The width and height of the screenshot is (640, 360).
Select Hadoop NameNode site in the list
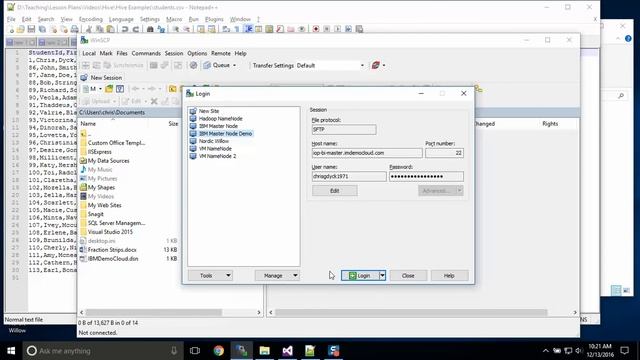(220, 118)
